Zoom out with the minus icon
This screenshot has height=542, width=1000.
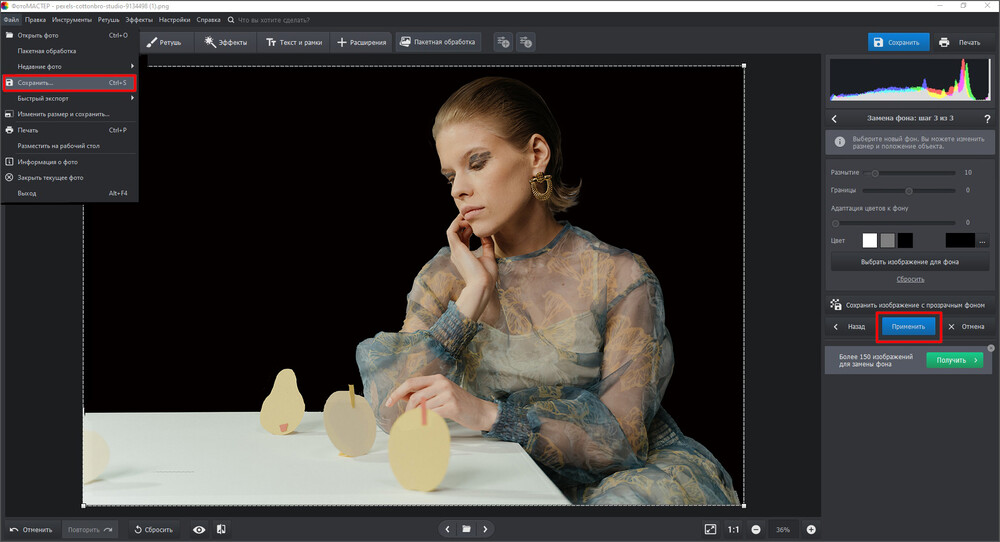coord(756,529)
